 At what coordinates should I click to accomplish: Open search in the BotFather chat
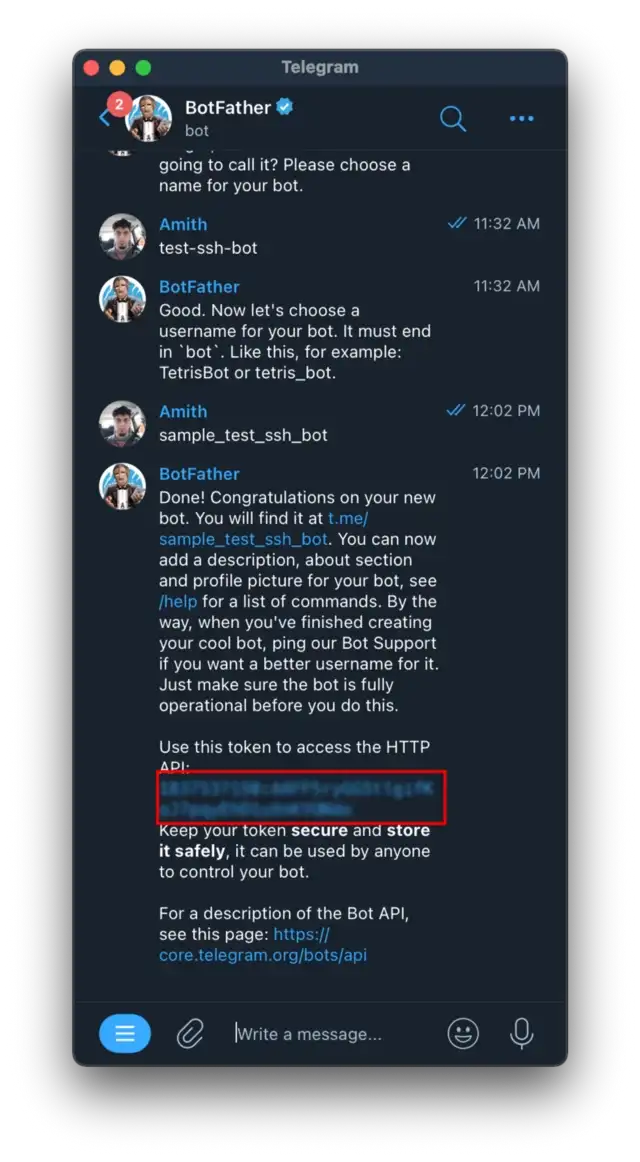tap(453, 119)
